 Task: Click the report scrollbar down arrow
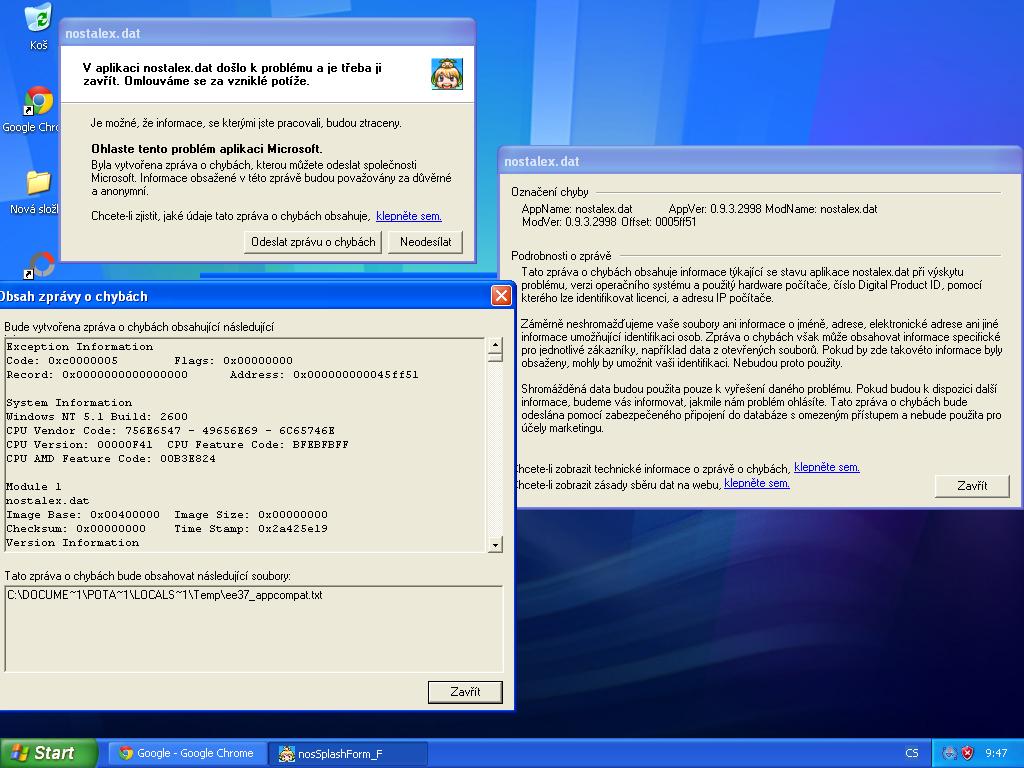coord(495,545)
